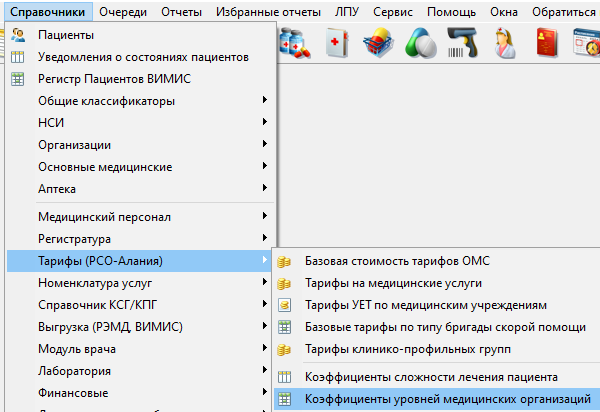
Task: Expand the НСИ submenu
Action: click(x=52, y=123)
